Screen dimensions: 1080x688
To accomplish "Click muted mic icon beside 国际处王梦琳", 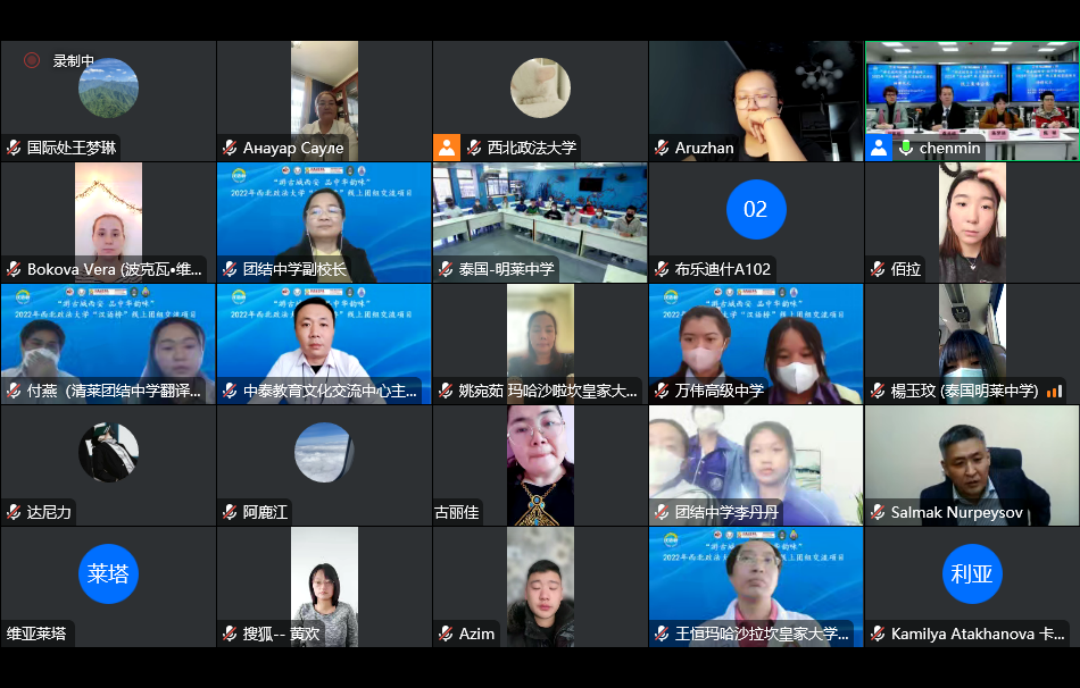I will pyautogui.click(x=14, y=147).
